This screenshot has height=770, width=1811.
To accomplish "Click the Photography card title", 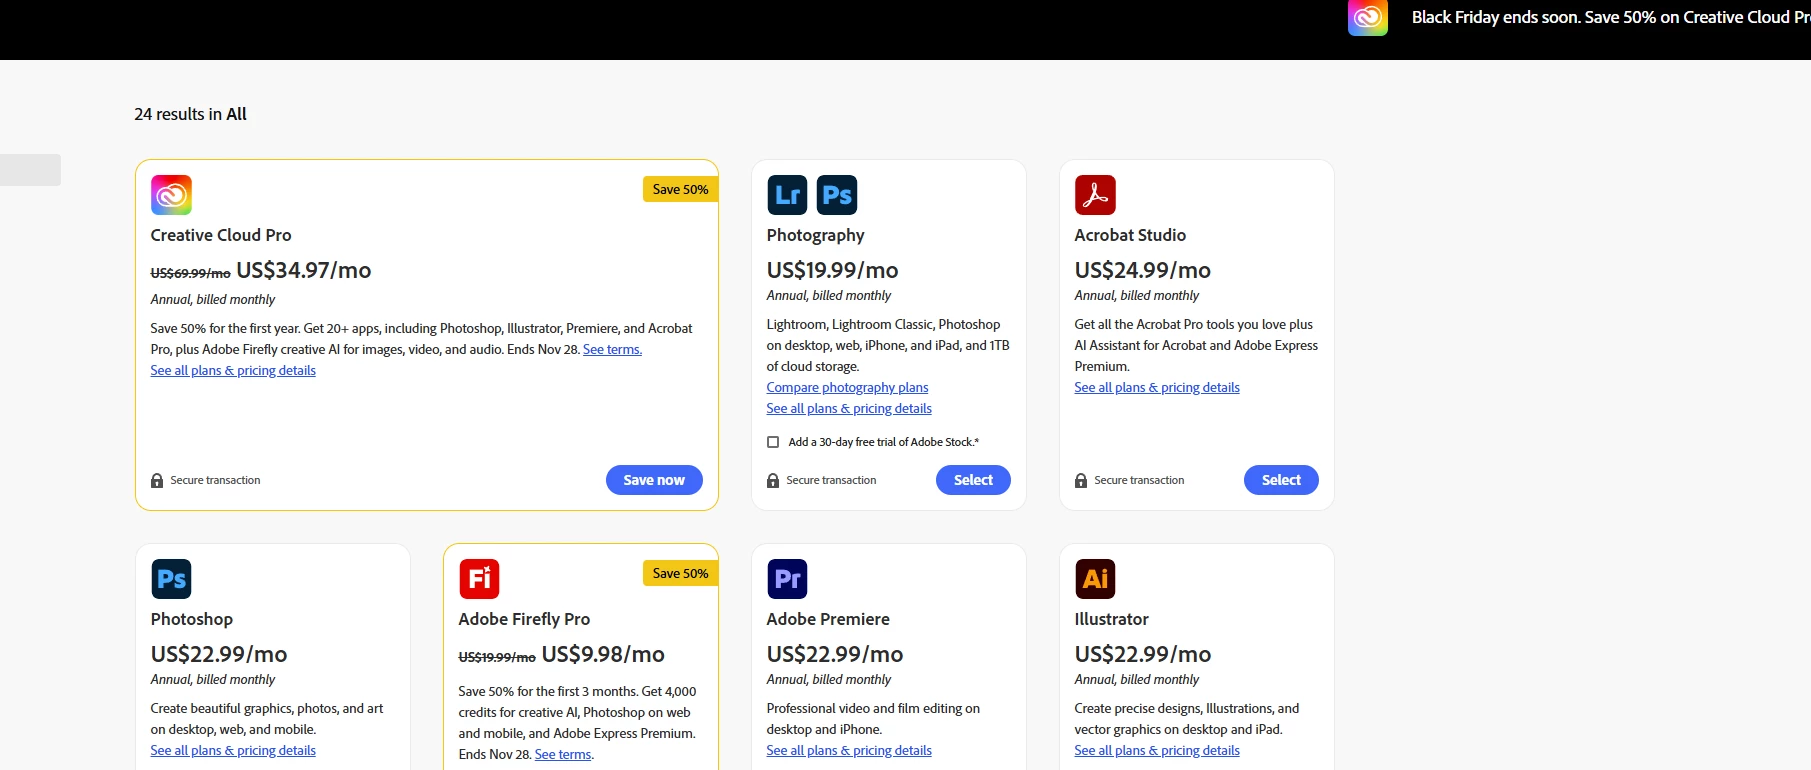I will [815, 235].
